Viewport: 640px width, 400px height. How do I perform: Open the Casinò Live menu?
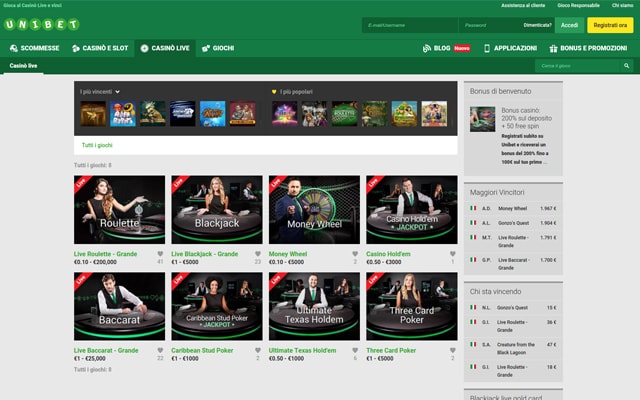(x=165, y=48)
